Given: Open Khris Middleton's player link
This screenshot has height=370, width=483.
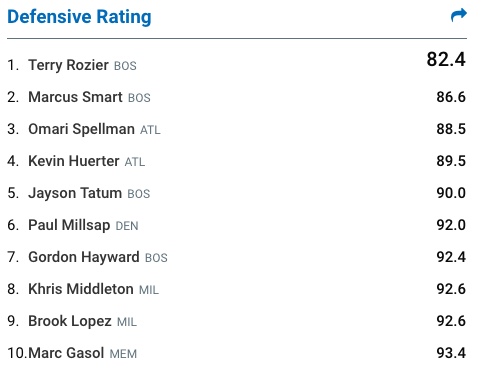Looking at the screenshot, I should coord(81,289).
